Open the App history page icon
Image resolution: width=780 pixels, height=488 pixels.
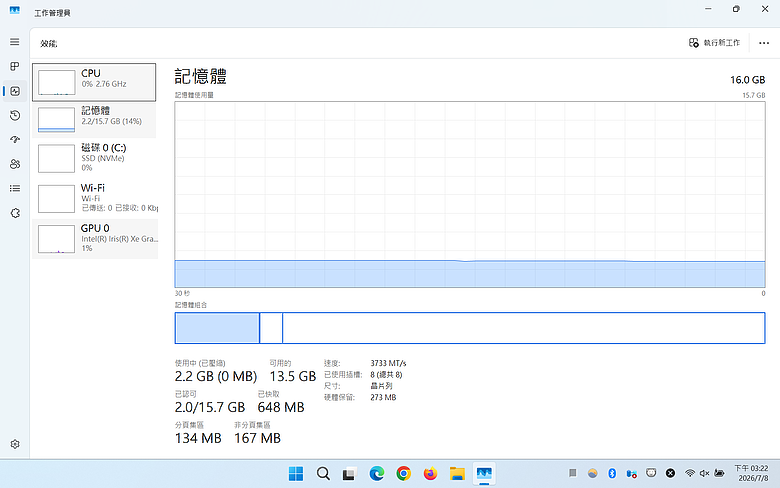(x=15, y=115)
